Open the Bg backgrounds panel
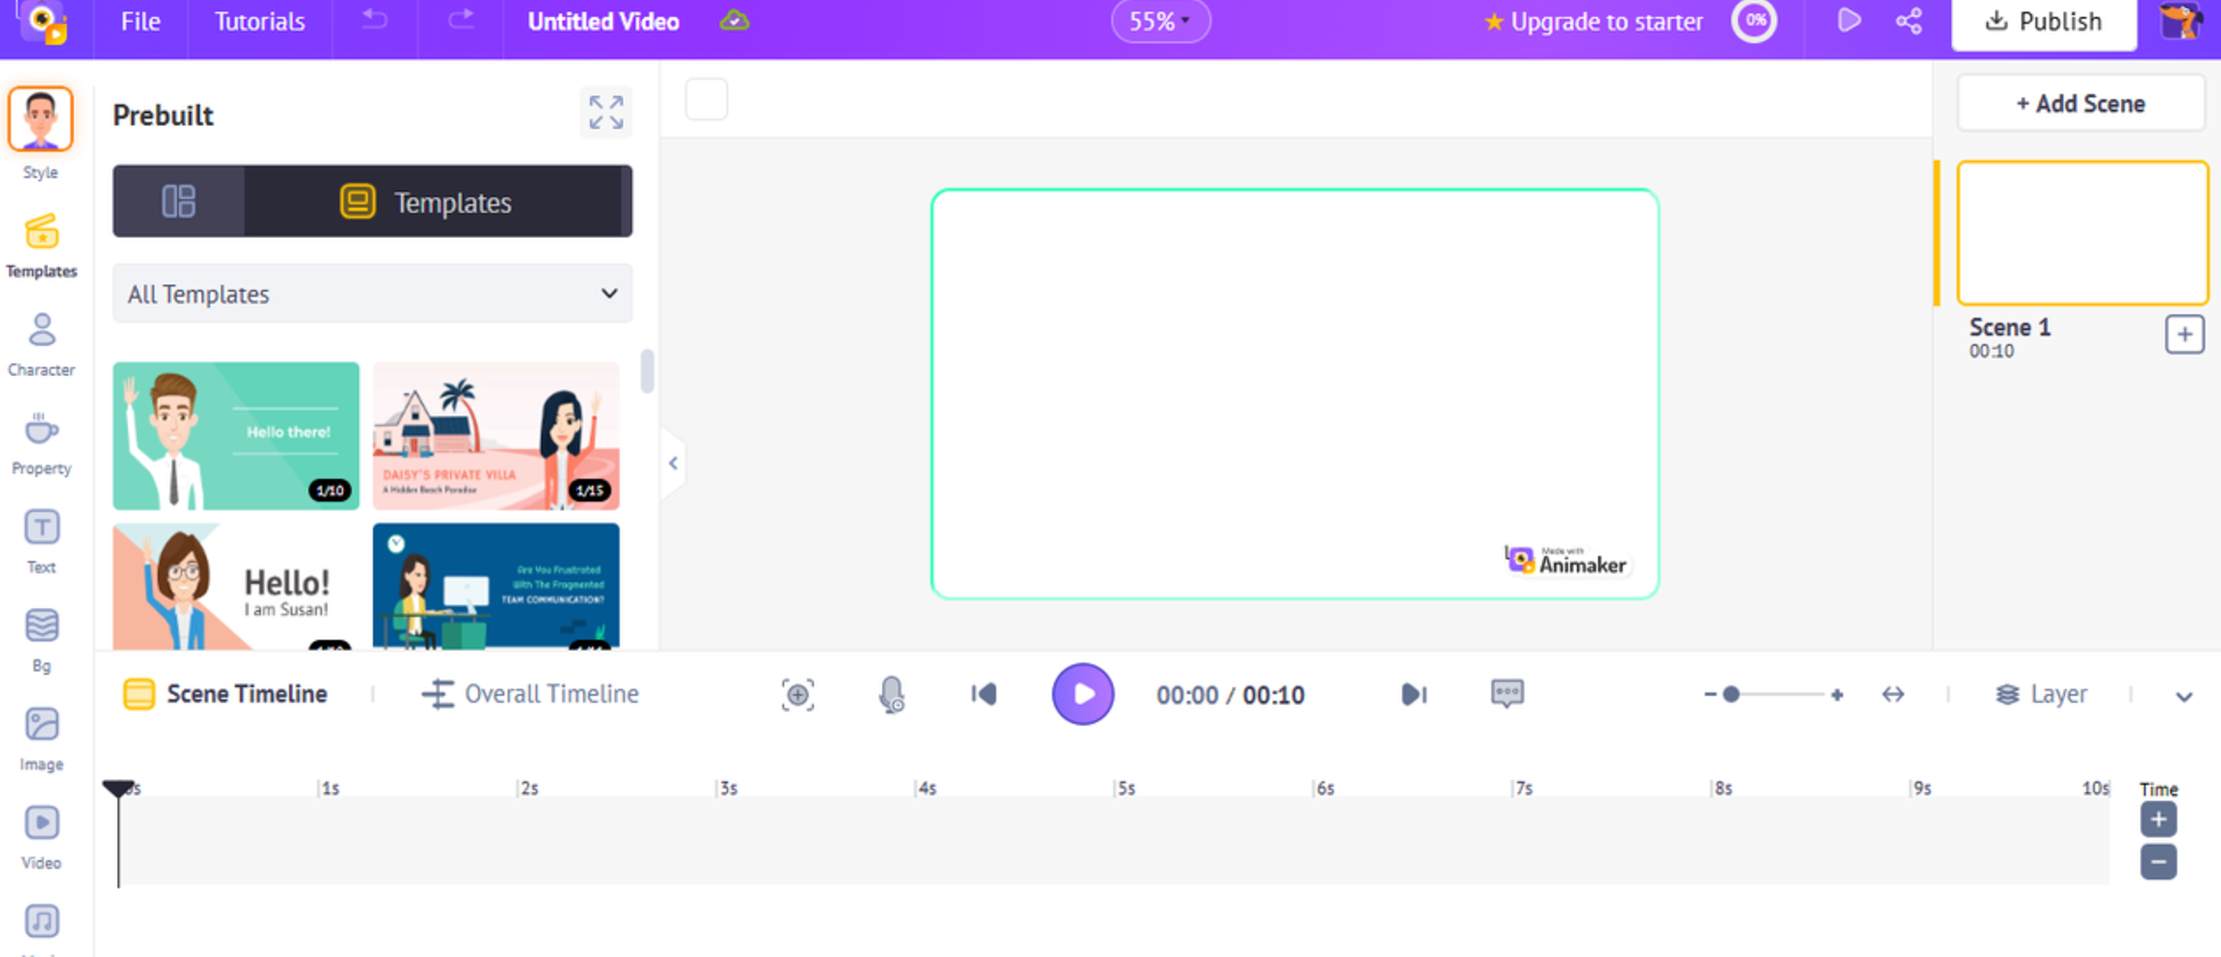Screen dimensions: 2221x957 41,640
